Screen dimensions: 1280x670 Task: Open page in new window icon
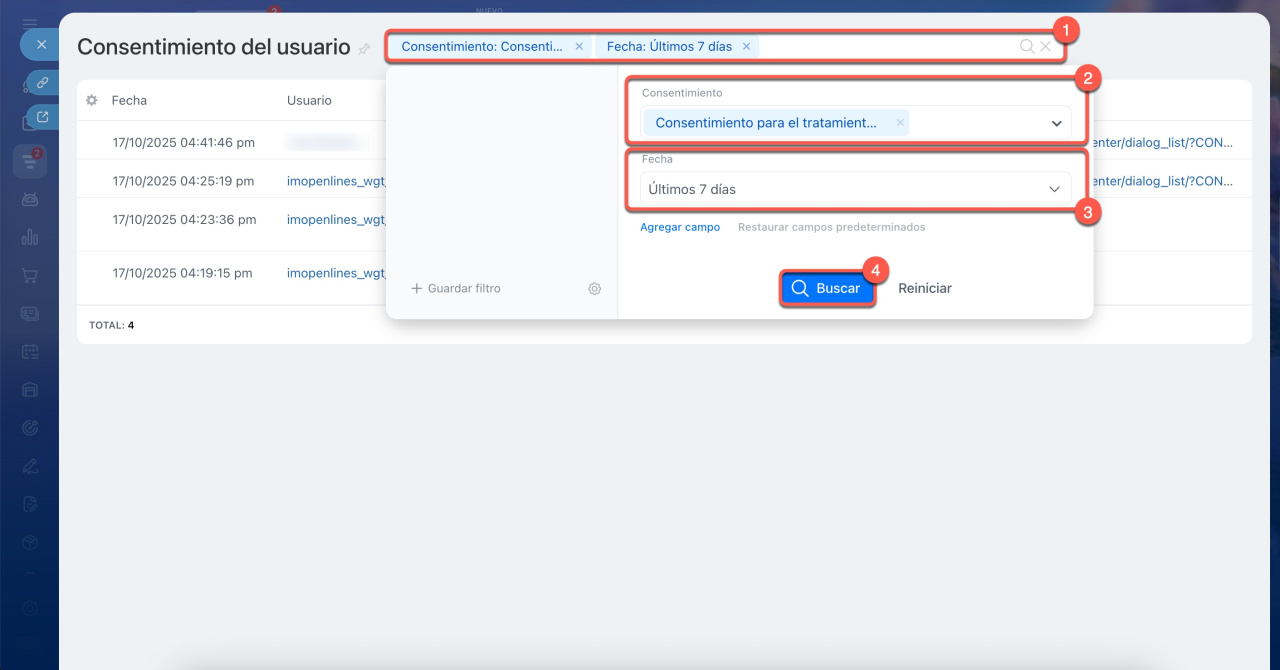pyautogui.click(x=42, y=117)
